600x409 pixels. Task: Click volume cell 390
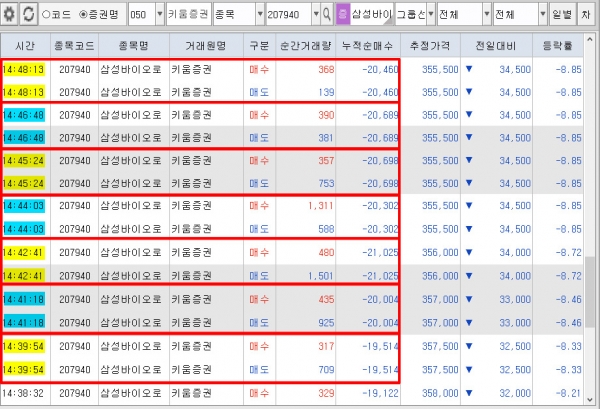pos(326,115)
